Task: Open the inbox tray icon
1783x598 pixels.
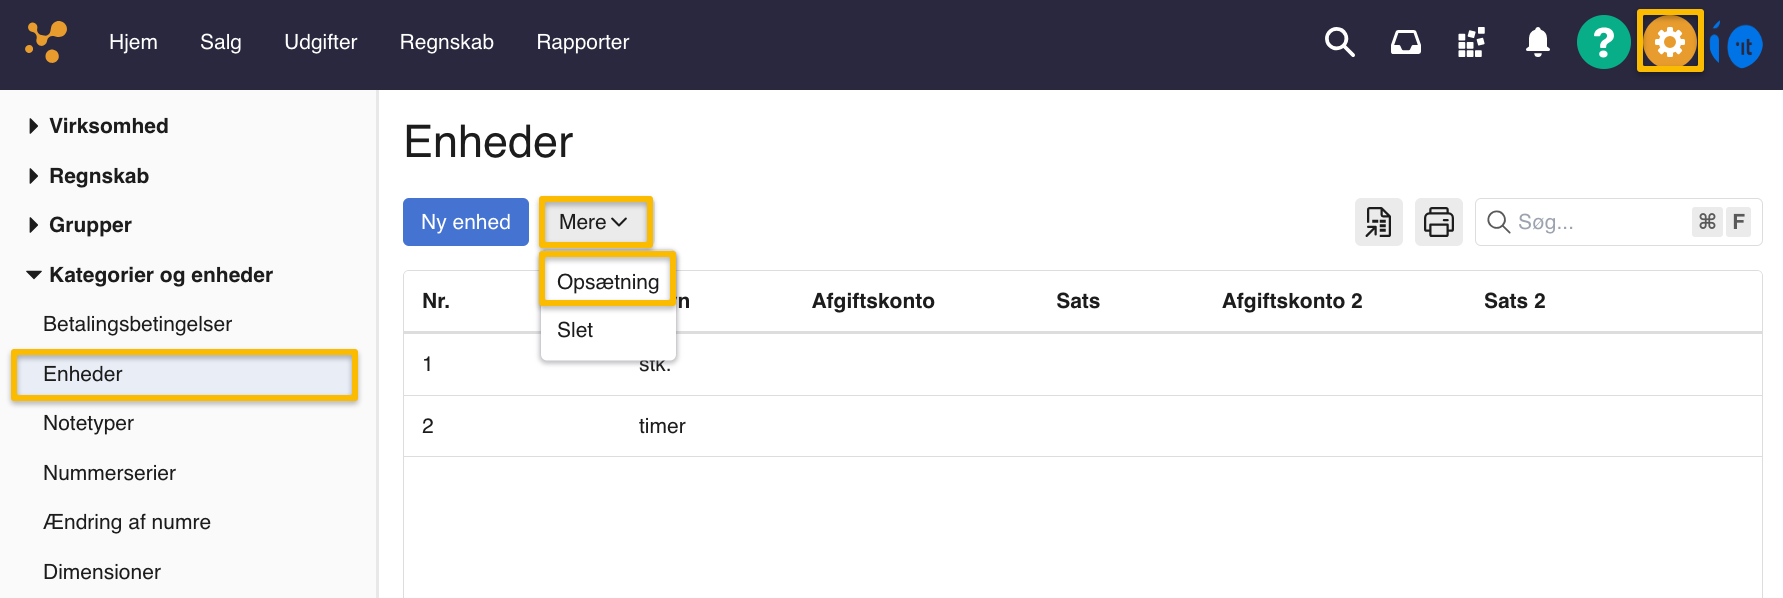Action: pyautogui.click(x=1405, y=42)
